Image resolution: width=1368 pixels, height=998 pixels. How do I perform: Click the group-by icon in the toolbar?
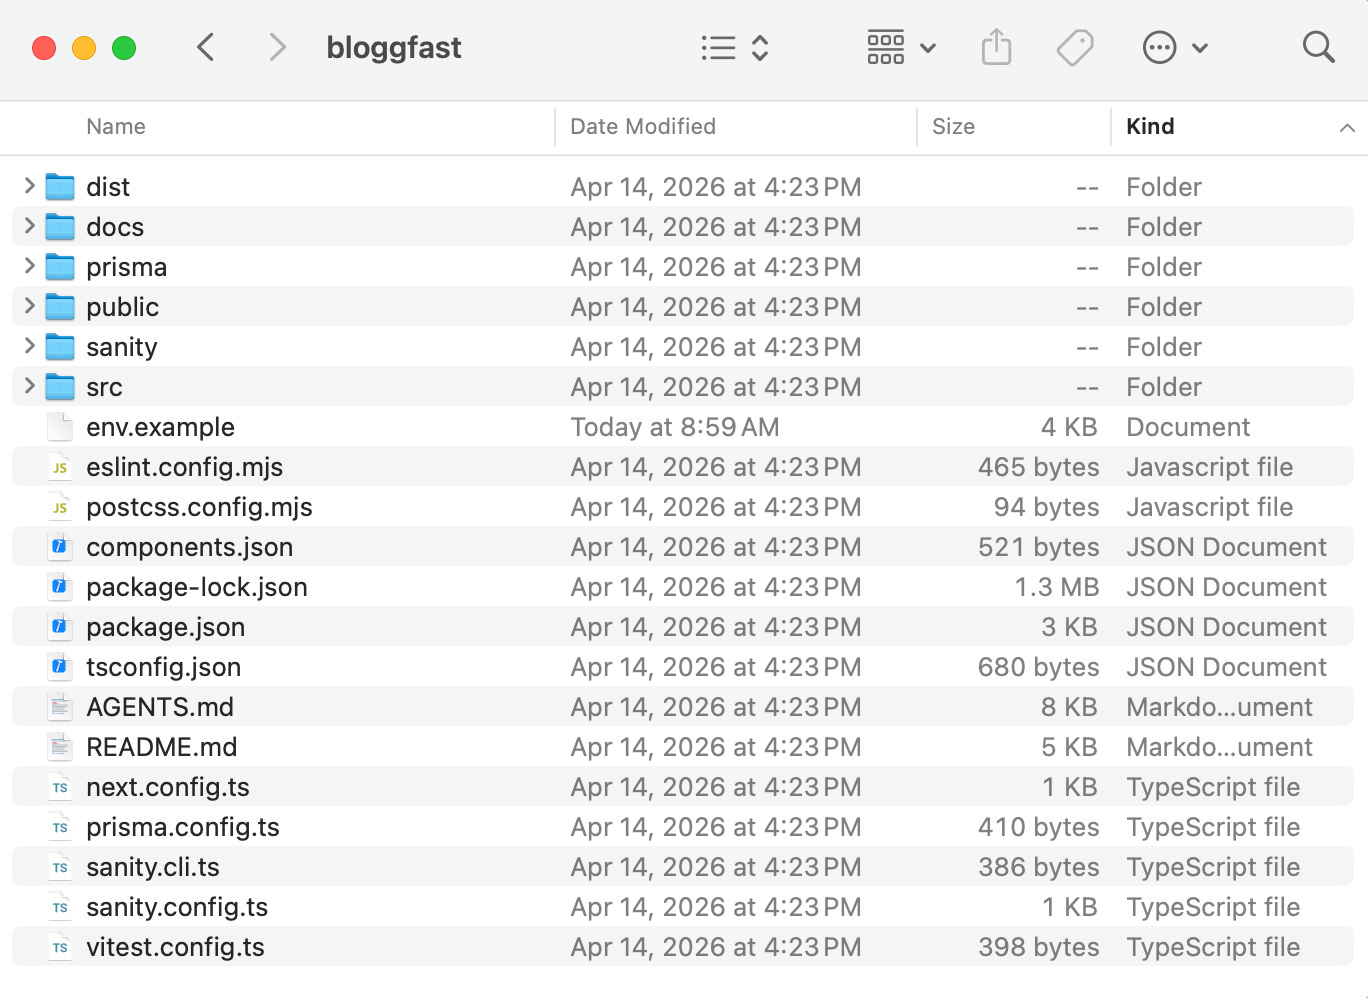point(886,47)
